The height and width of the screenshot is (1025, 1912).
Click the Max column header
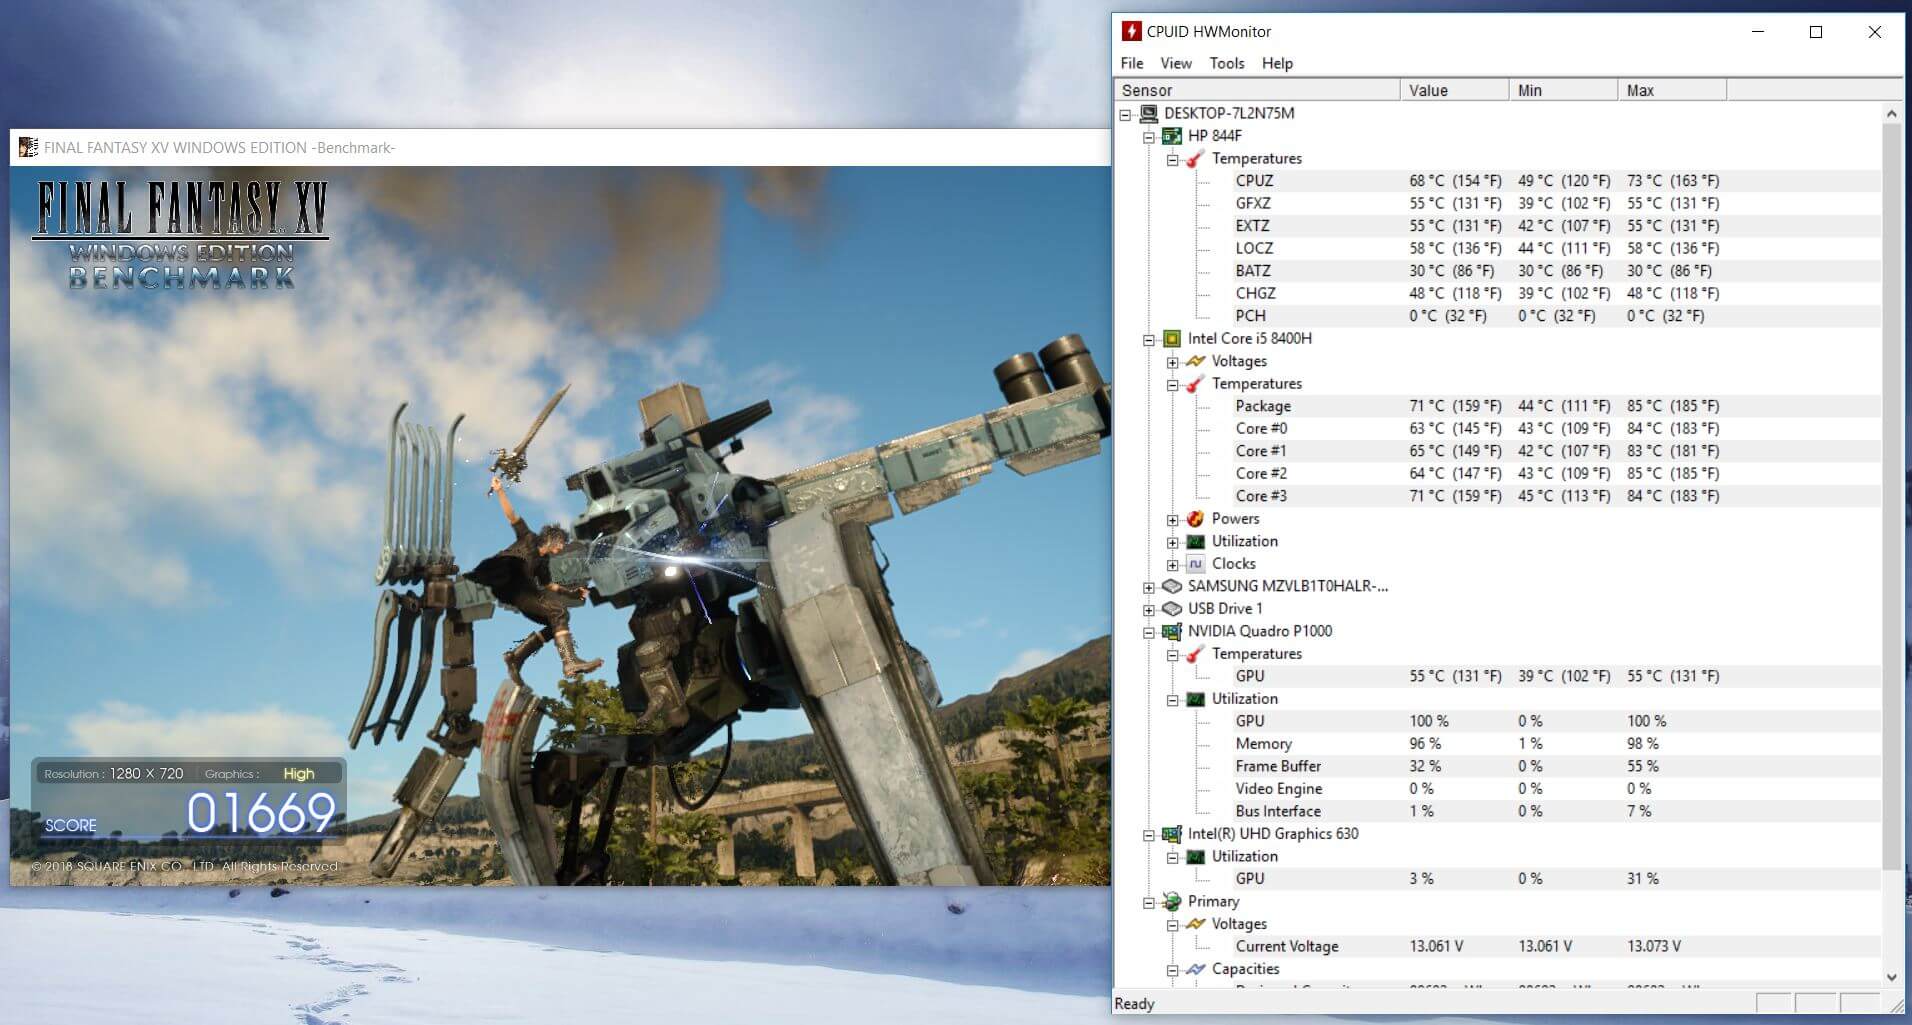[1670, 90]
